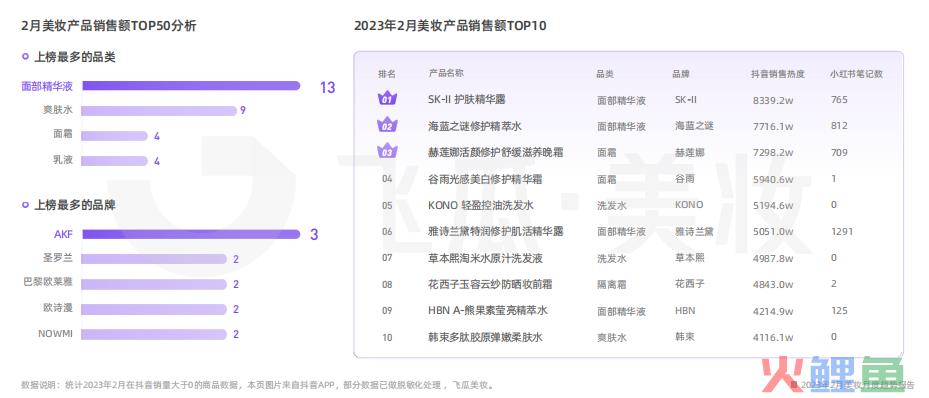This screenshot has width=929, height=398.
Task: Click the 火鲤鱼 watermark logo
Action: pos(832,374)
